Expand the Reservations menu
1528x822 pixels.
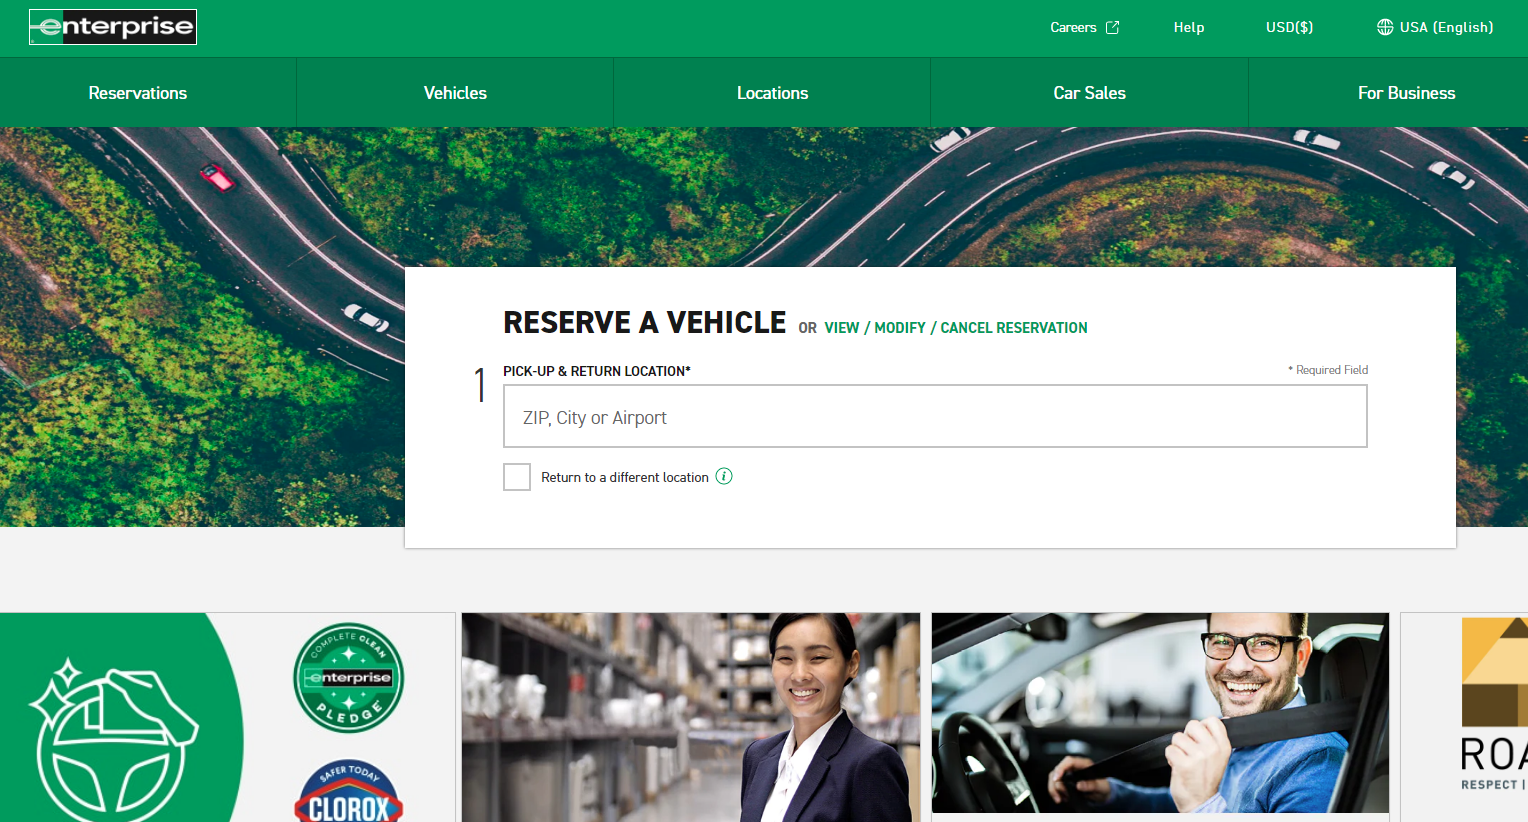[138, 93]
